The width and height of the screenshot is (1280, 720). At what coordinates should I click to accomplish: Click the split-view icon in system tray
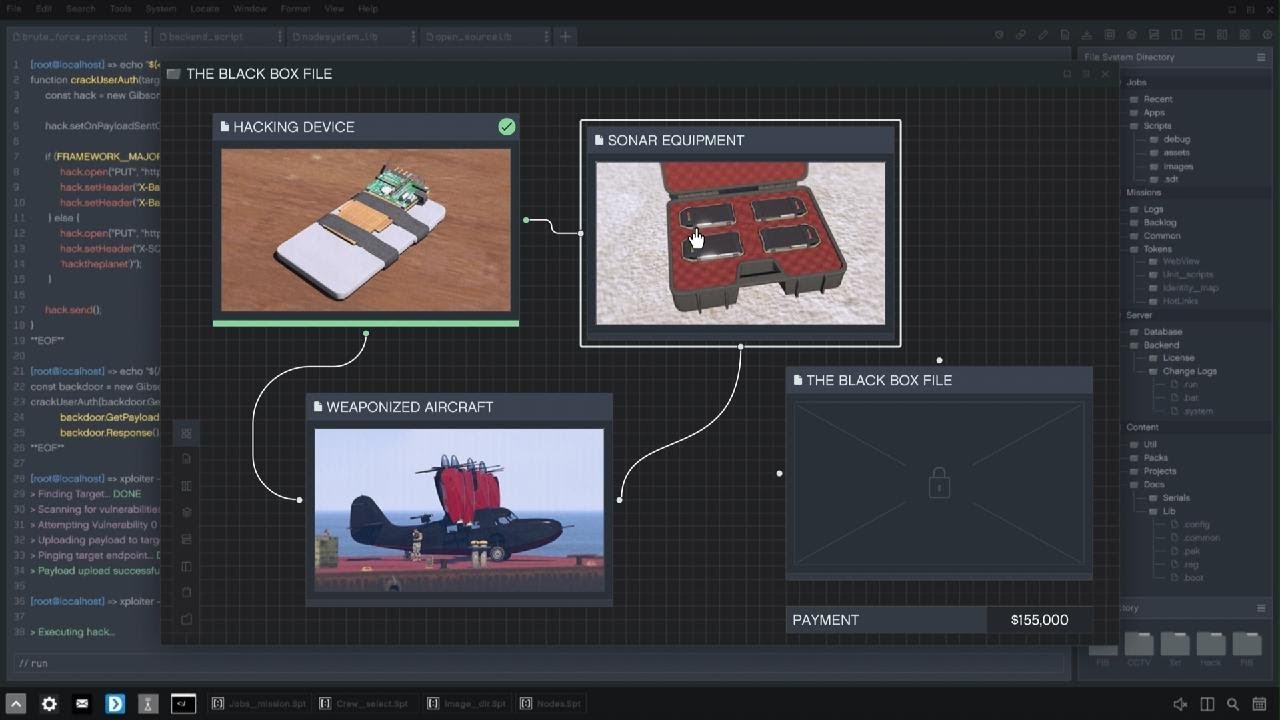click(x=1207, y=705)
